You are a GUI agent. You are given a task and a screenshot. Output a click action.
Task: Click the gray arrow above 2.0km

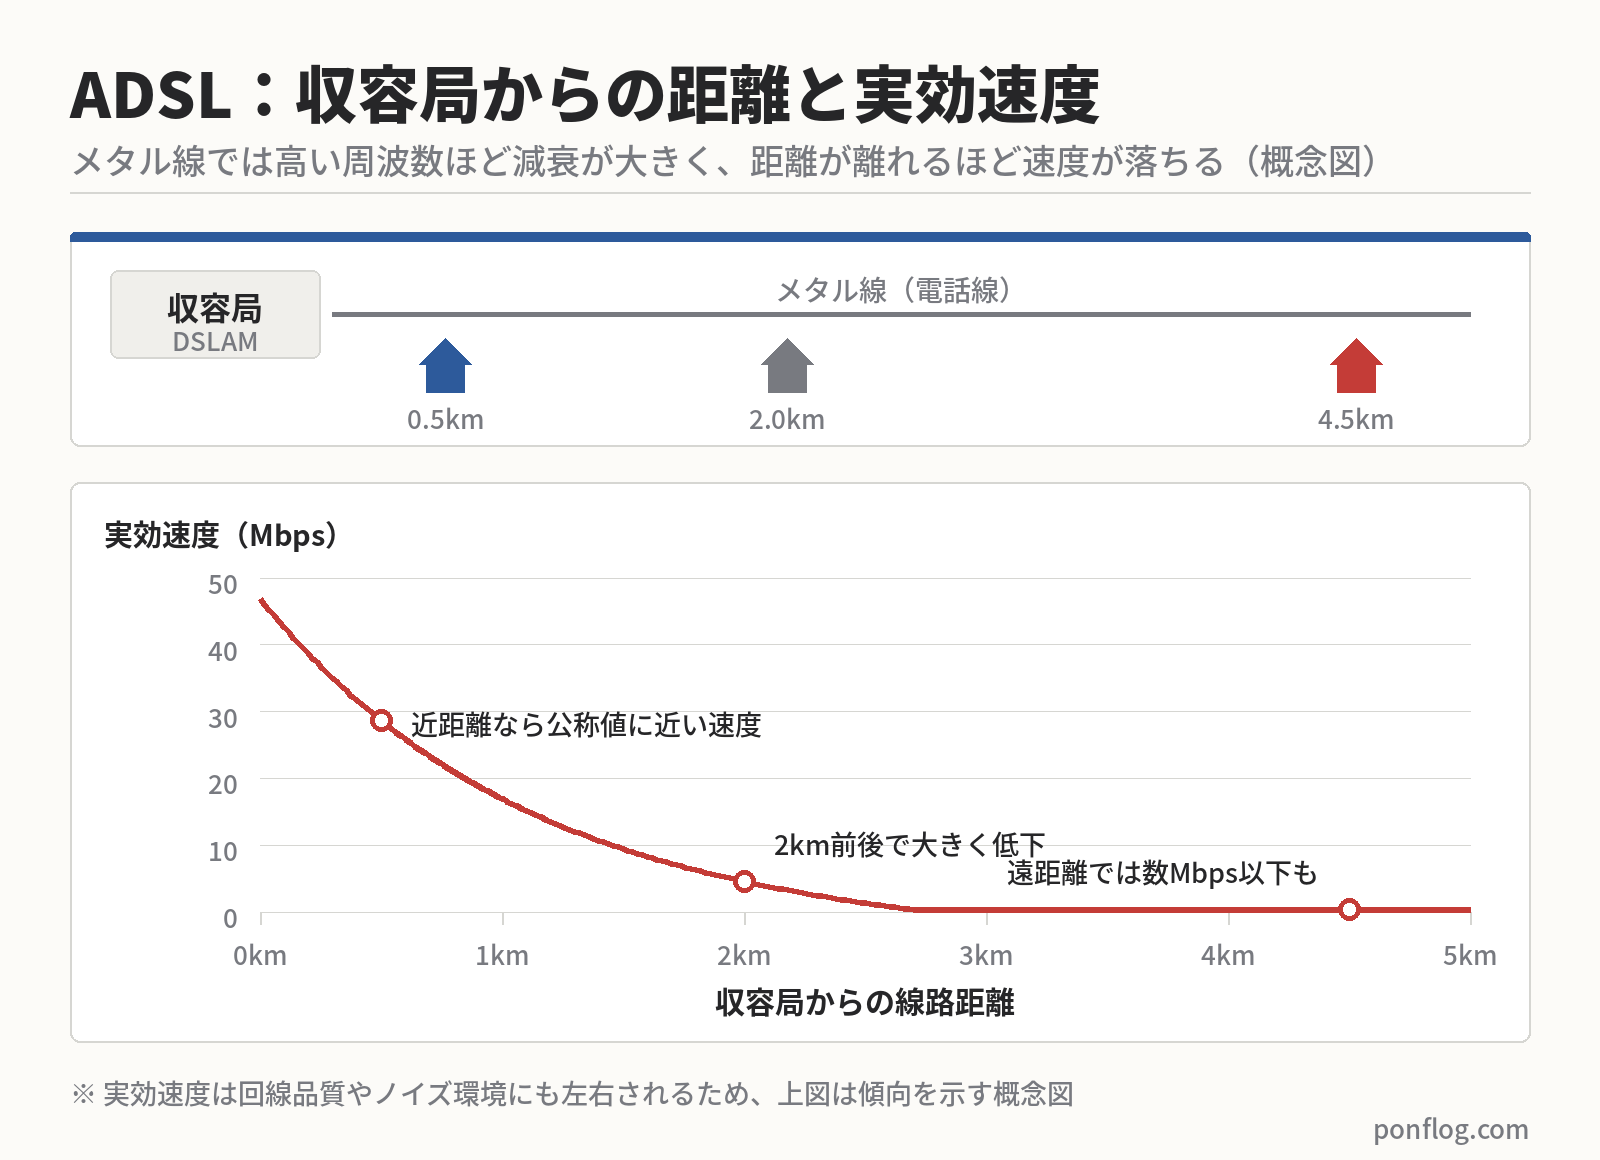click(787, 366)
